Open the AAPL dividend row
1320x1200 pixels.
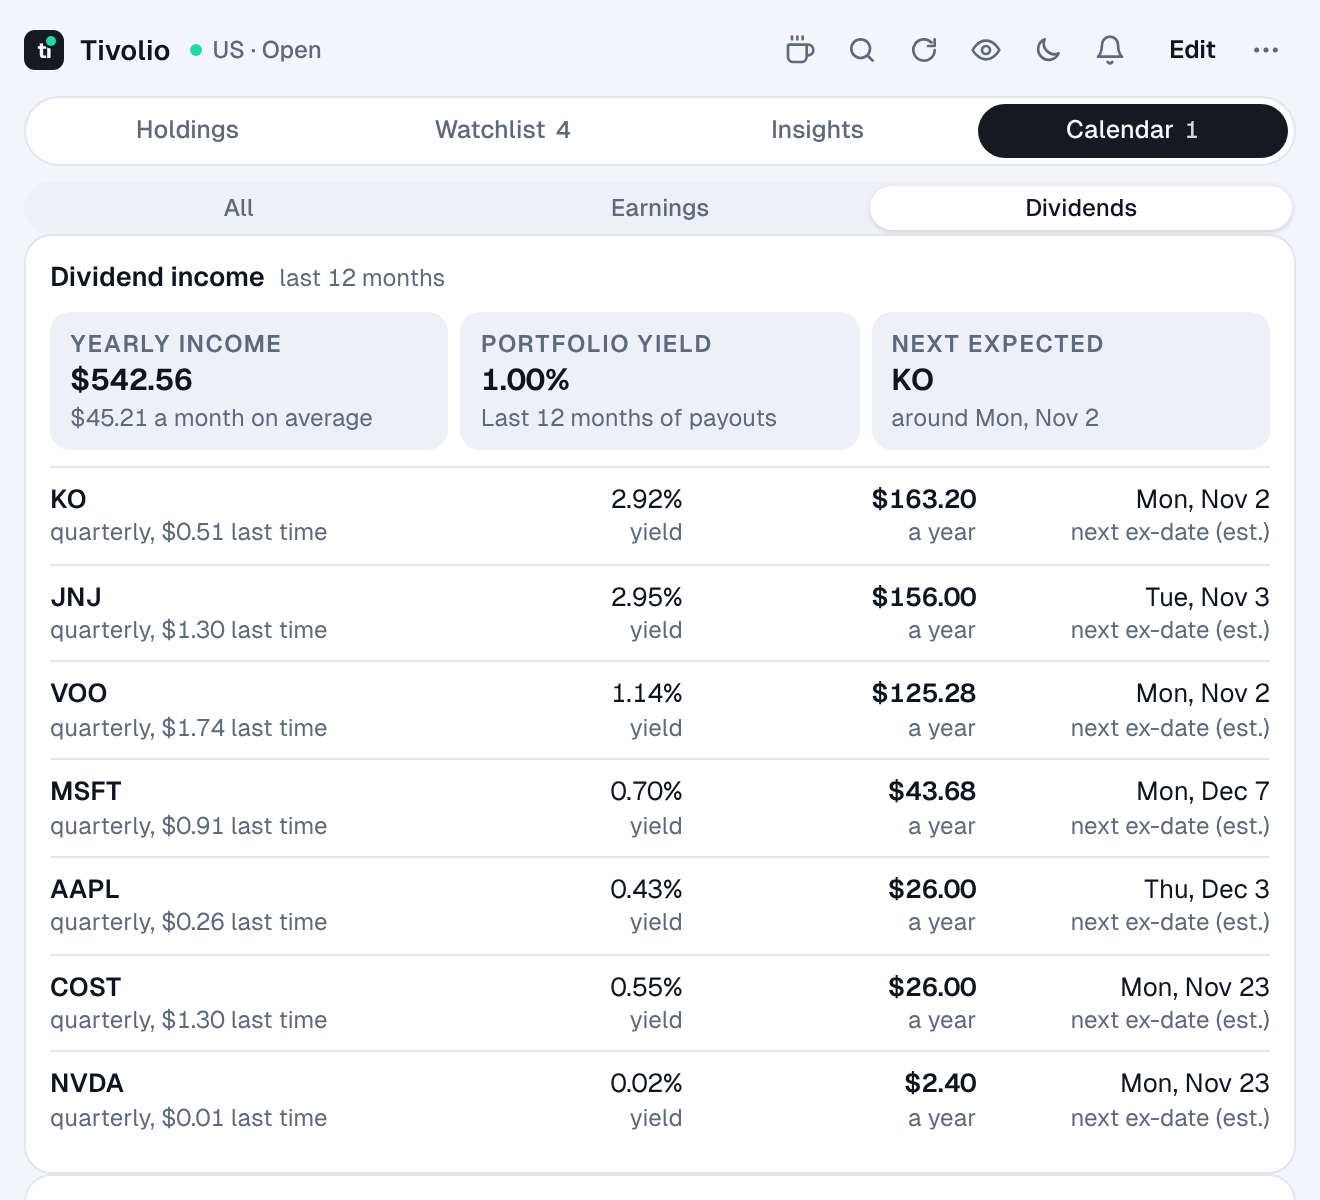click(660, 906)
